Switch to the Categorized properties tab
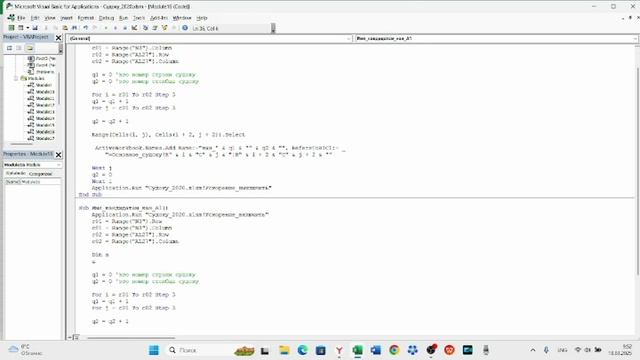640x360 pixels. click(x=40, y=173)
